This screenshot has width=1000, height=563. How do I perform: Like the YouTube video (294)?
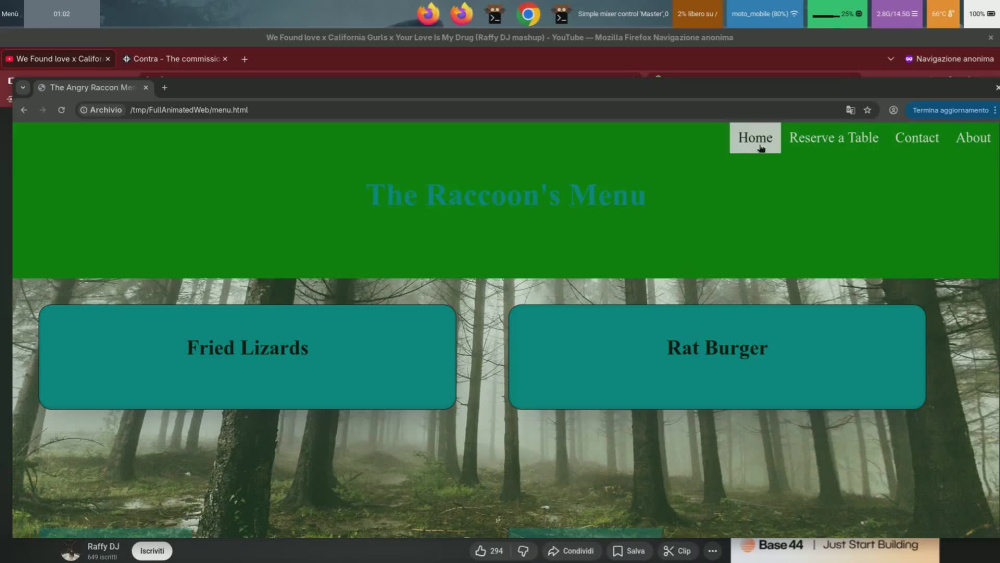click(489, 551)
